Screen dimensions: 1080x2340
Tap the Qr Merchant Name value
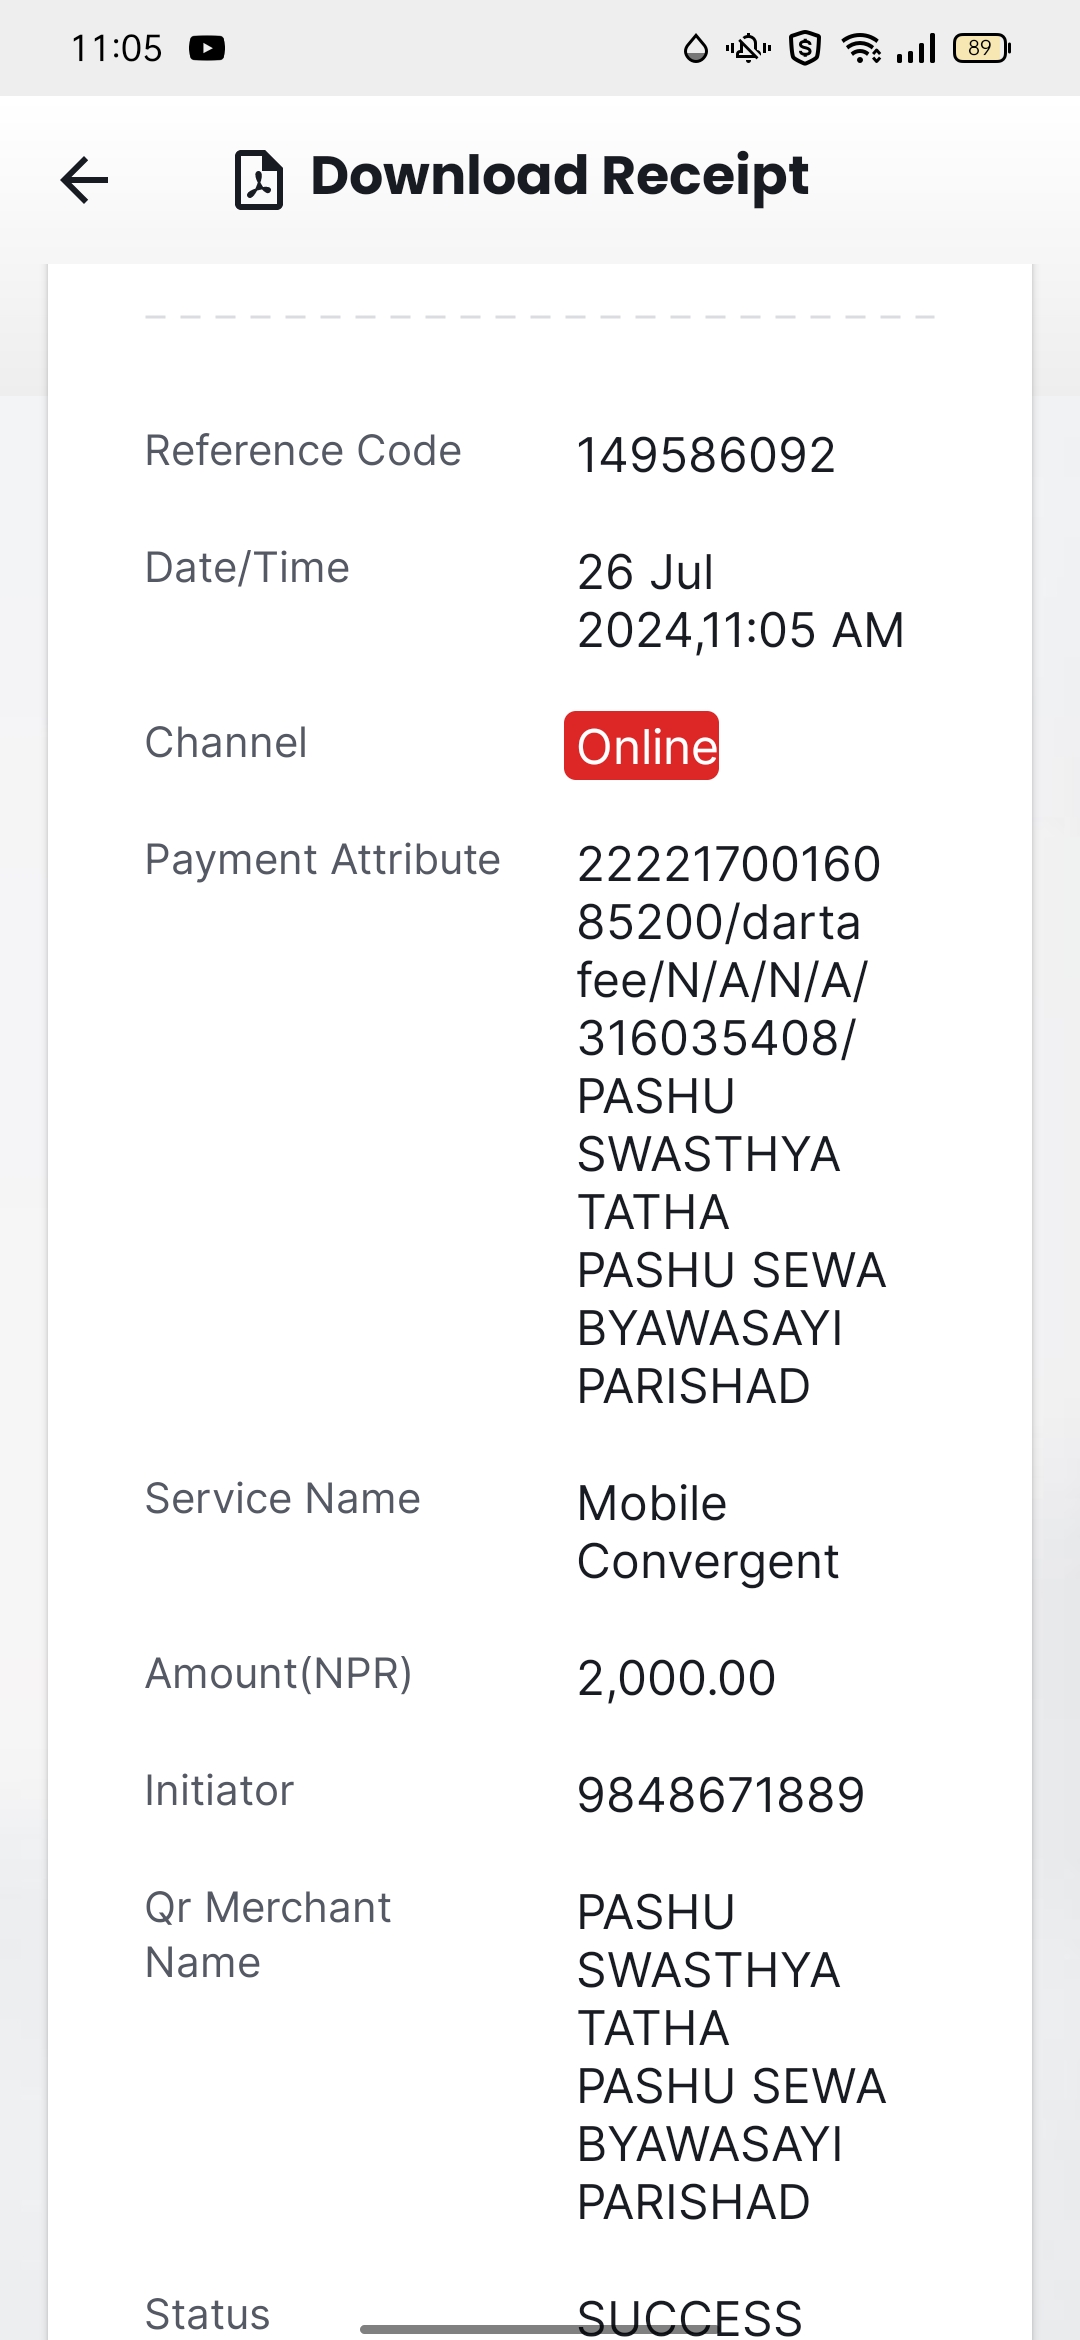(x=732, y=2057)
